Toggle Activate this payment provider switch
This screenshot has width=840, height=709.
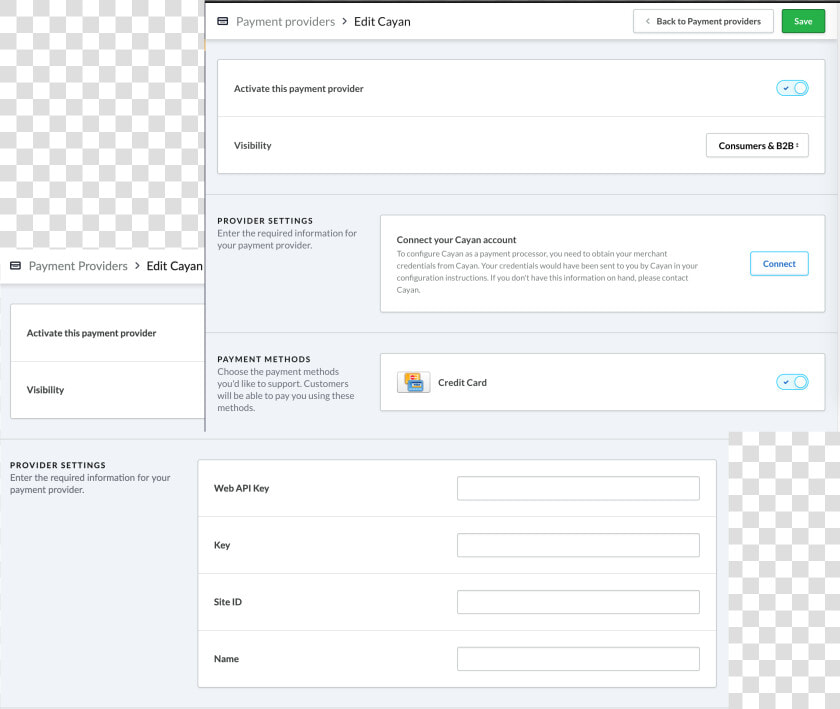(x=792, y=88)
